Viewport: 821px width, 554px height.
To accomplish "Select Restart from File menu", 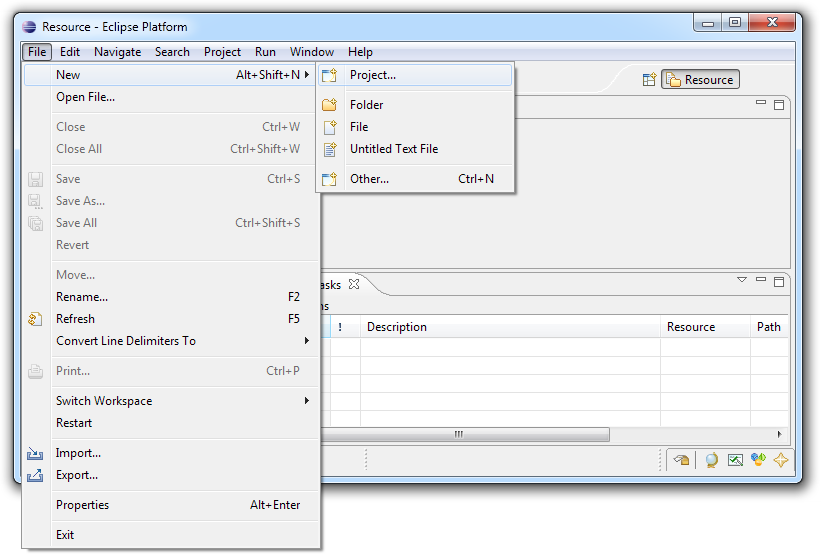I will click(171, 423).
